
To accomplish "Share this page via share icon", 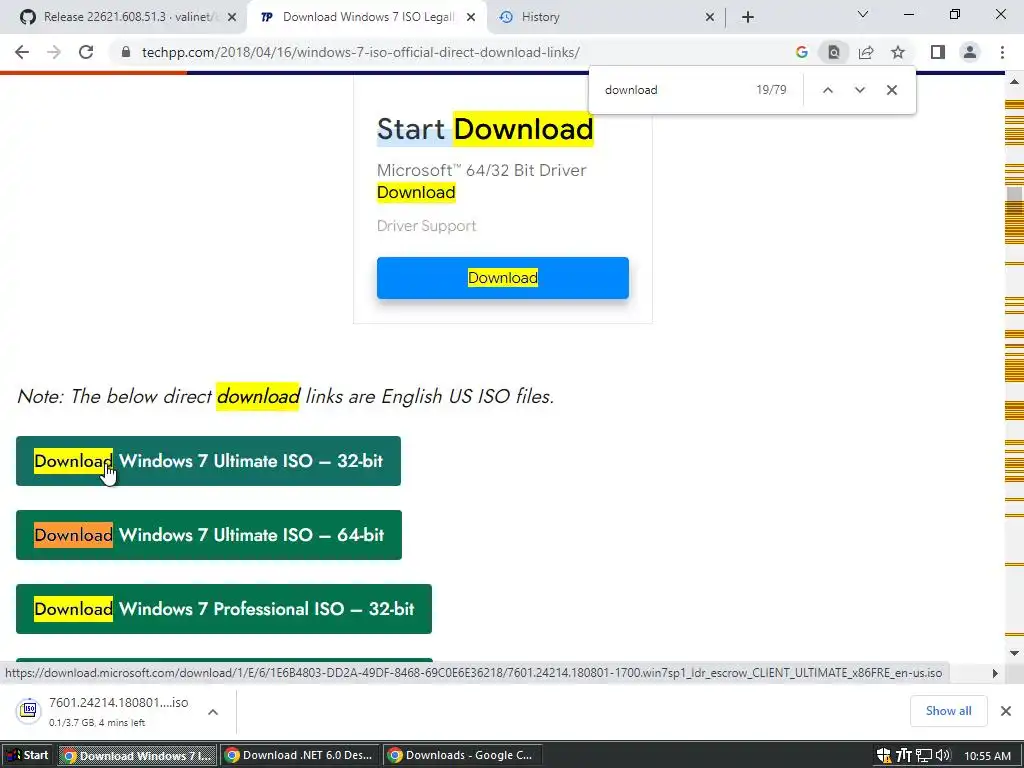I will coord(866,52).
